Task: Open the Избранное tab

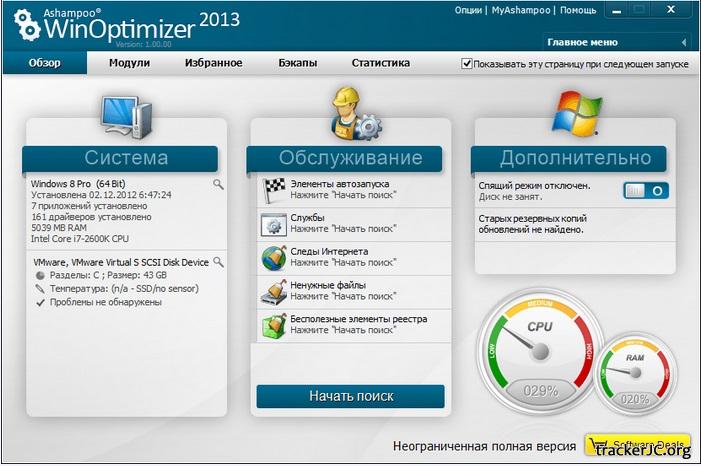Action: point(214,63)
